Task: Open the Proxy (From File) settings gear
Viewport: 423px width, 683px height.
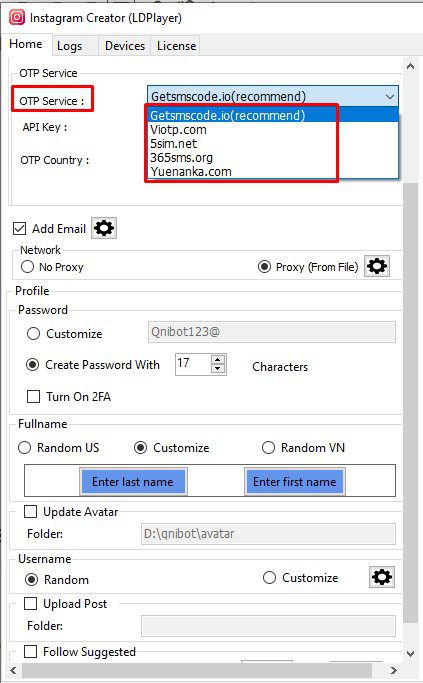Action: pyautogui.click(x=377, y=266)
